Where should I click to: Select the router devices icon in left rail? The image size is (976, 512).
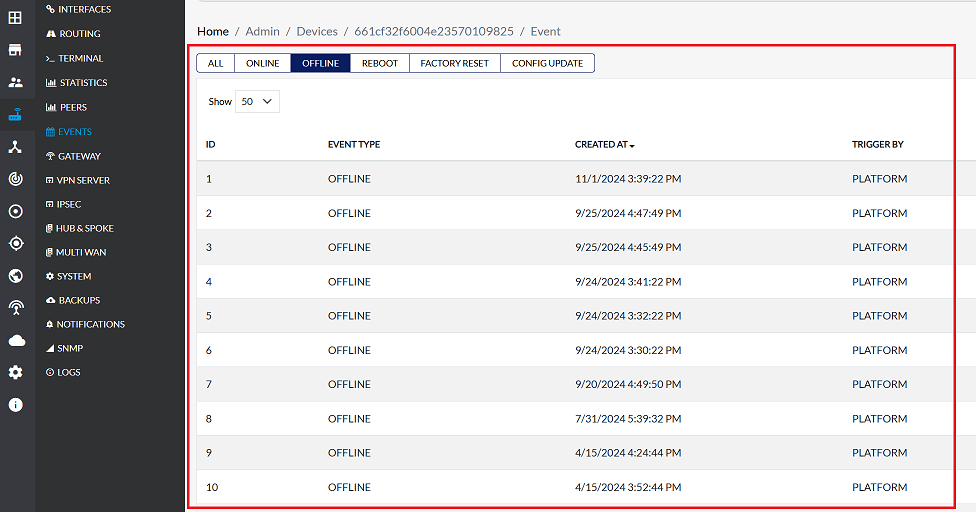coord(15,115)
